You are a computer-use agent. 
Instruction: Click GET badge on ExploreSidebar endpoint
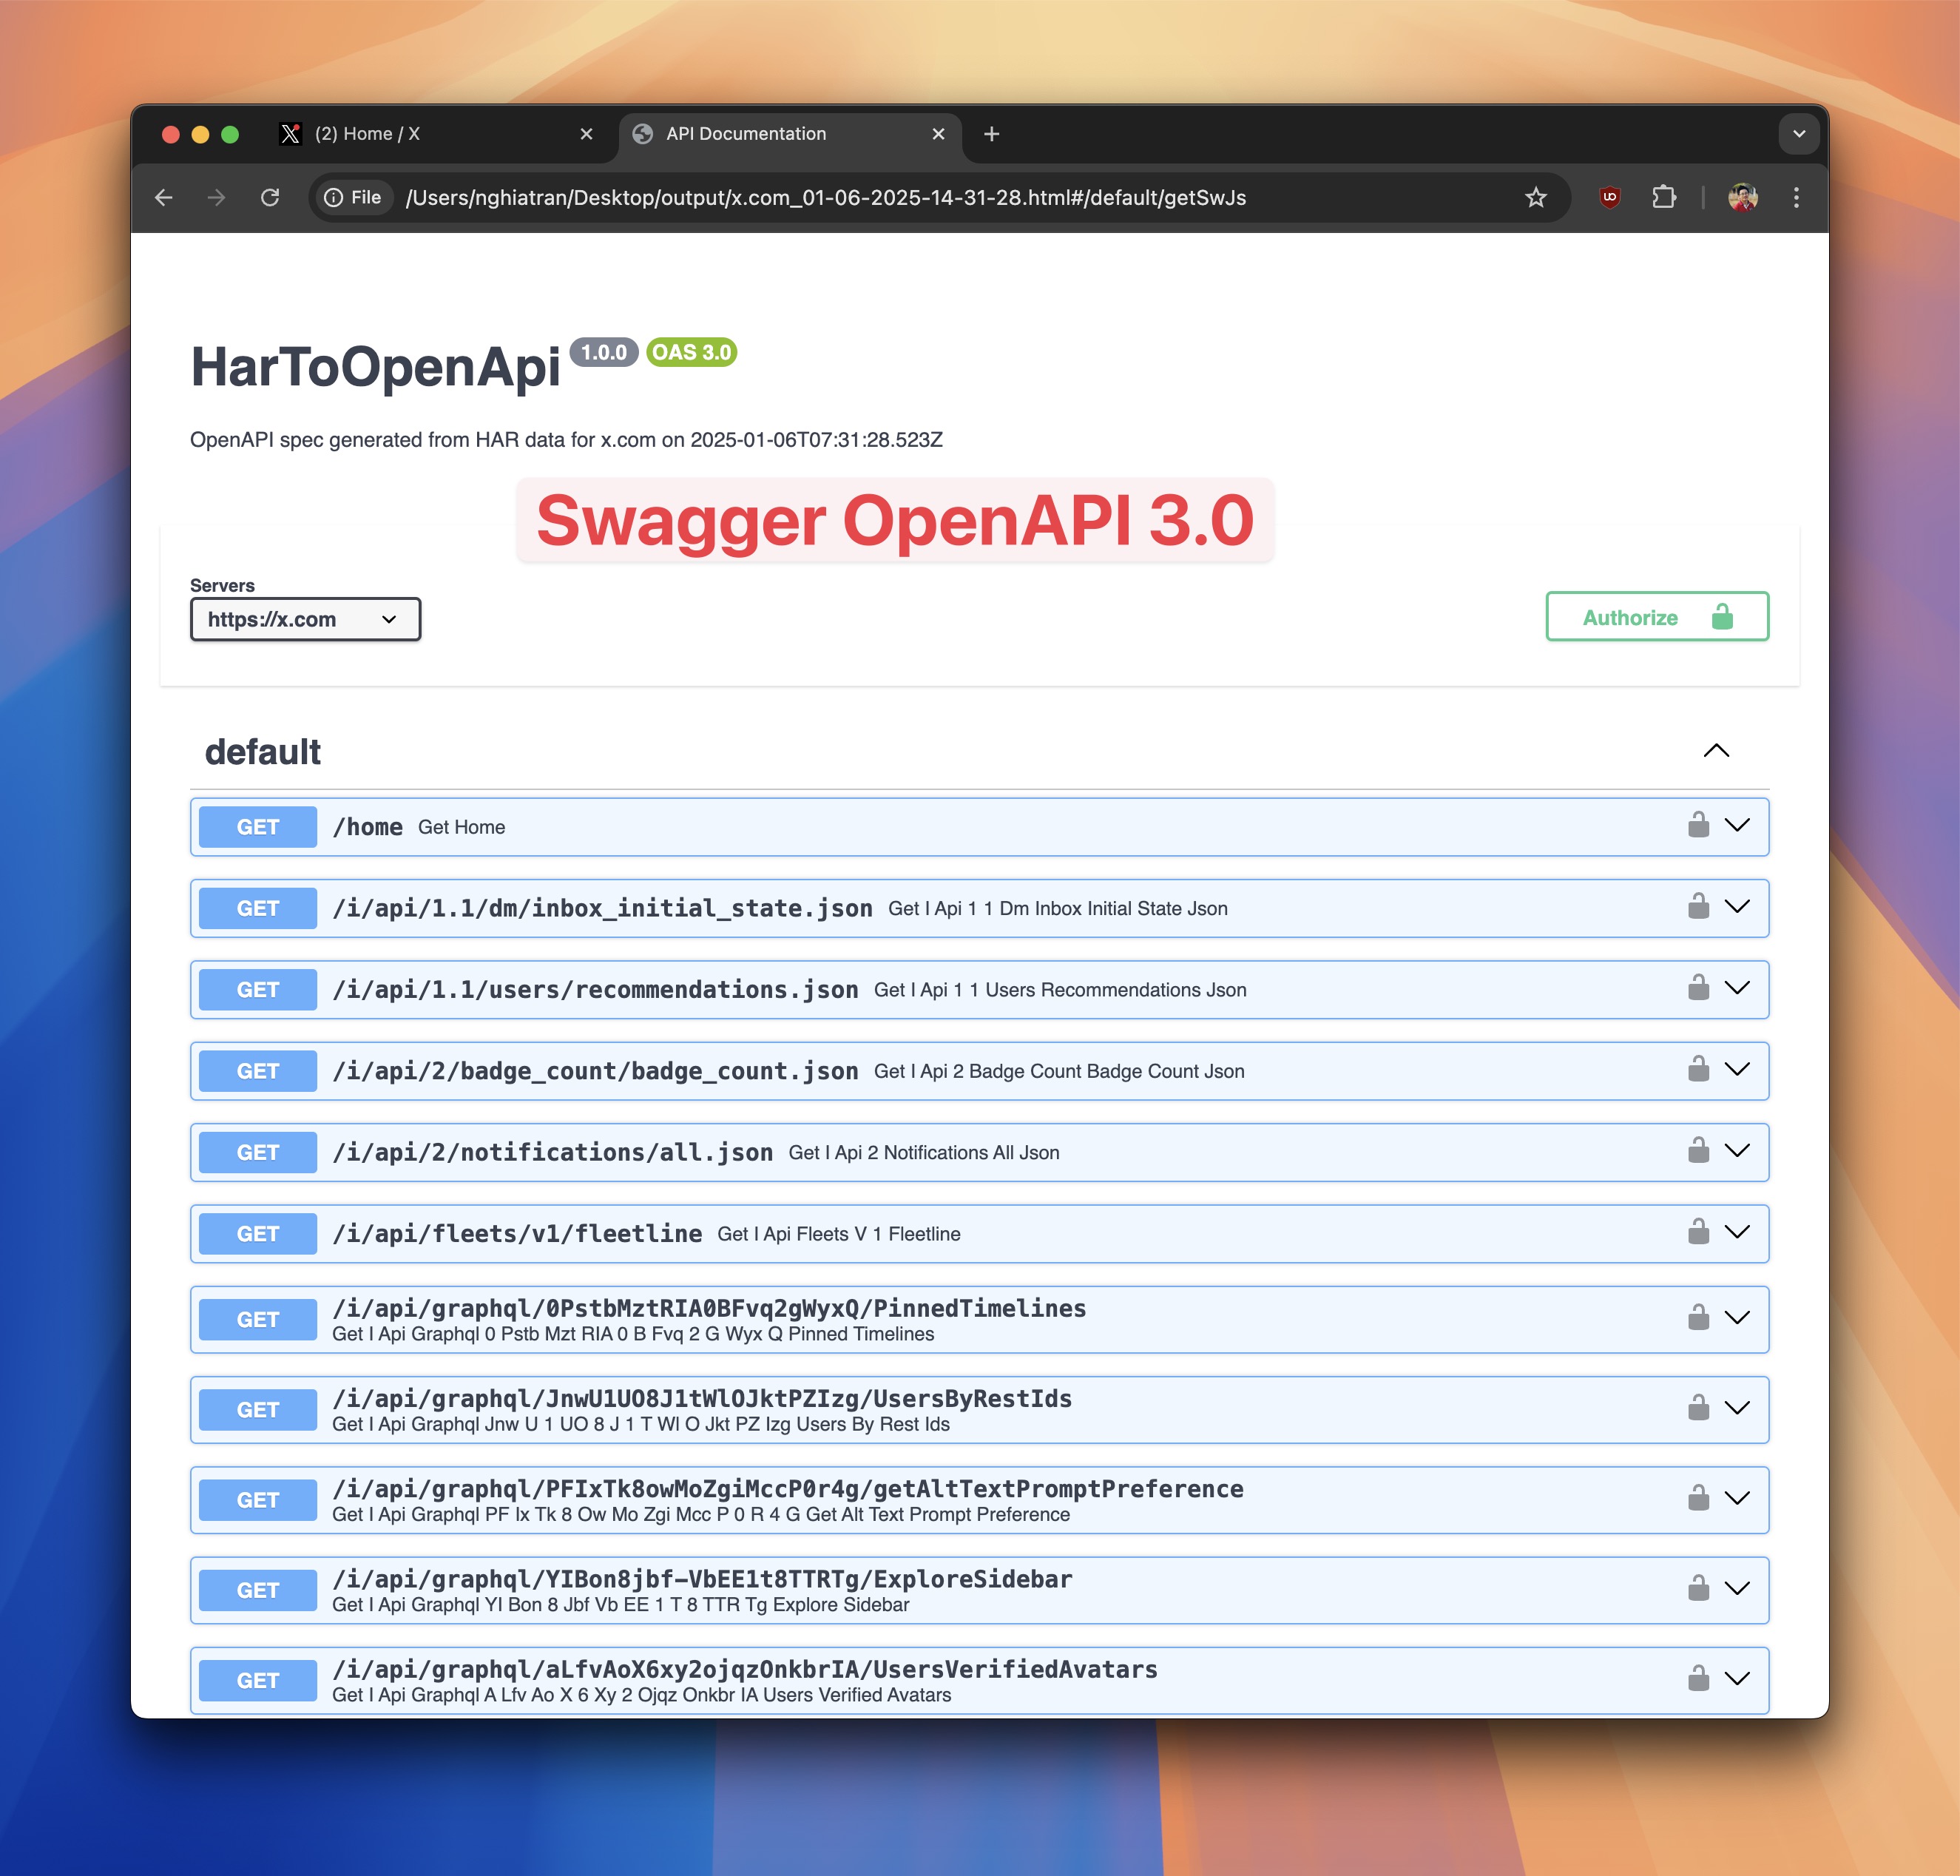[258, 1590]
